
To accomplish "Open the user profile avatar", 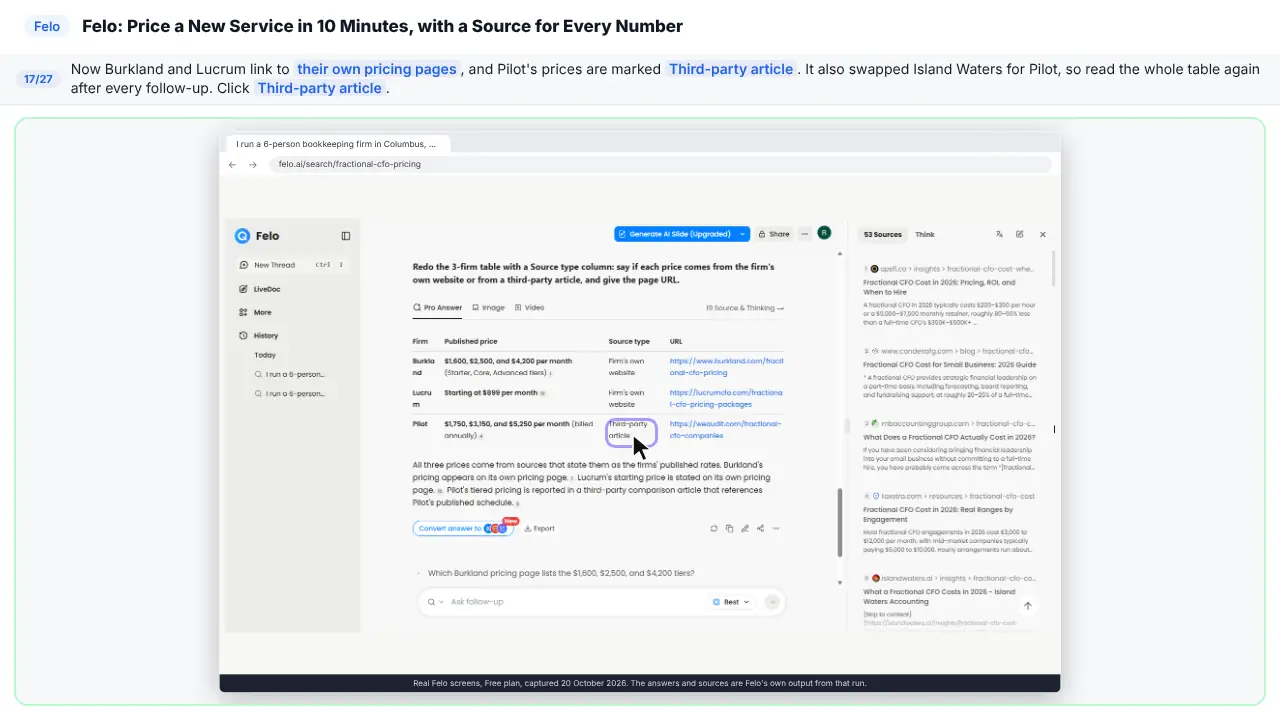I will pyautogui.click(x=824, y=233).
